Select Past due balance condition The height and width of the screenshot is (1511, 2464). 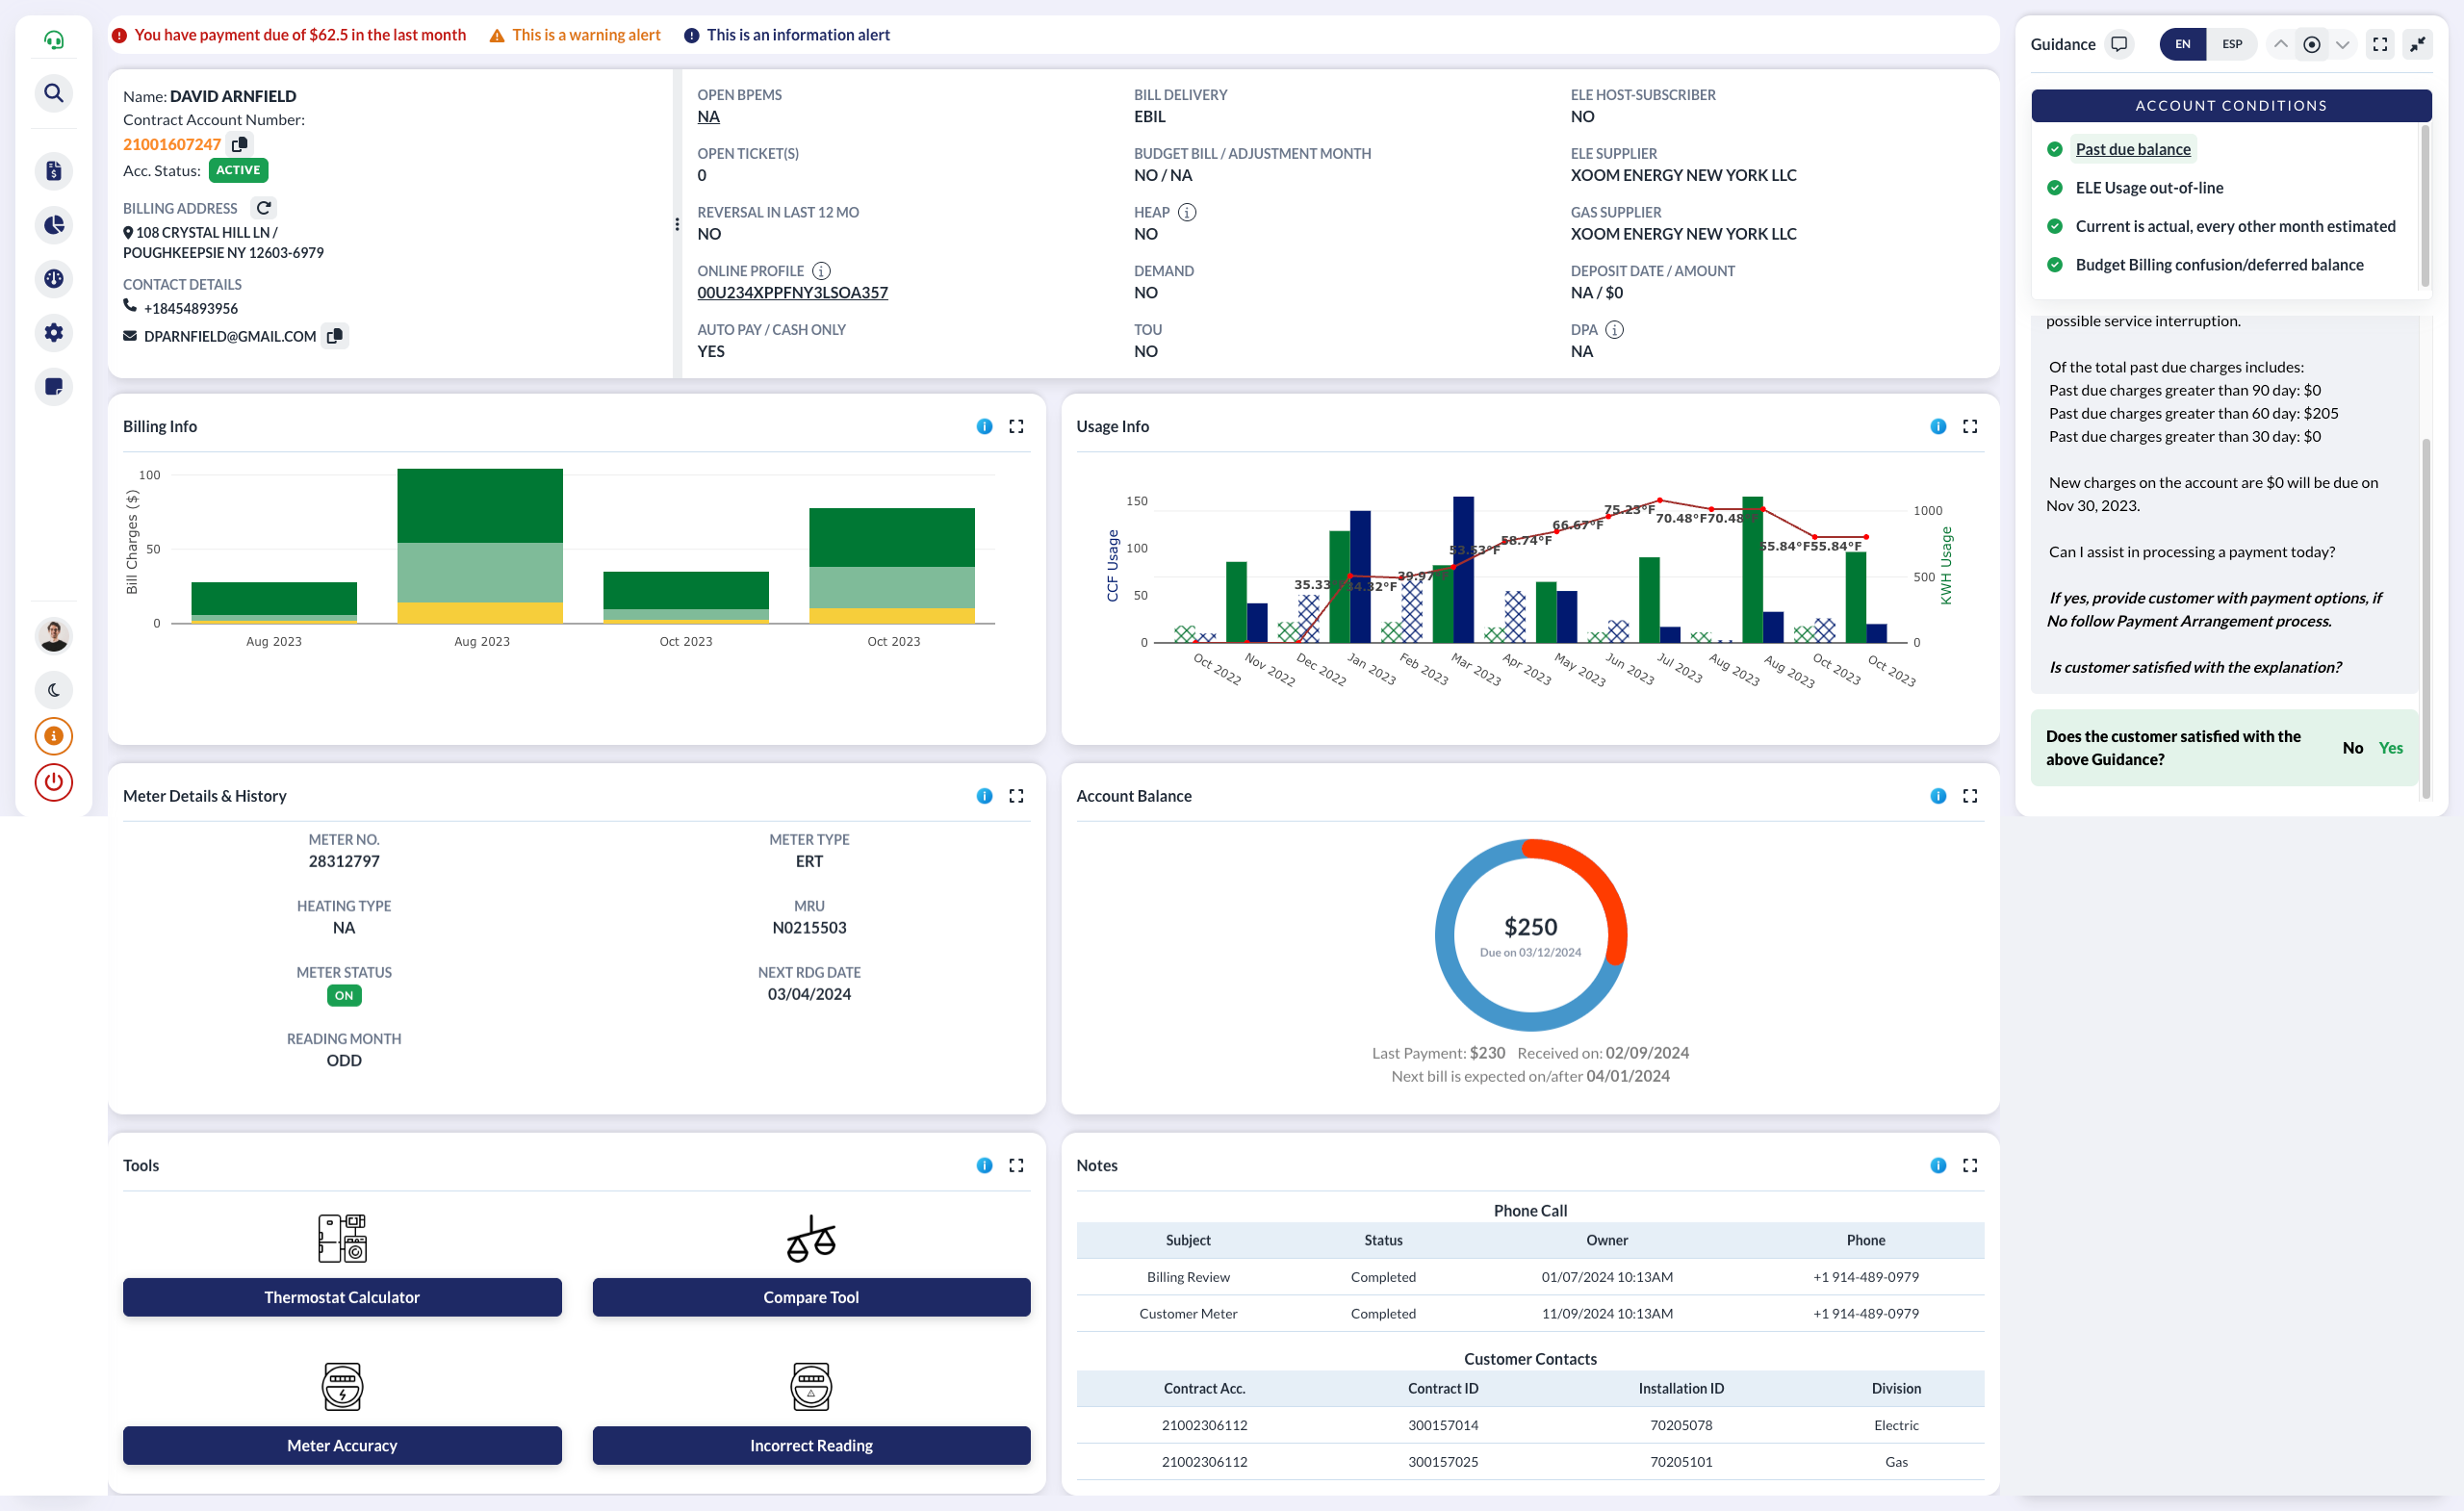click(2132, 149)
